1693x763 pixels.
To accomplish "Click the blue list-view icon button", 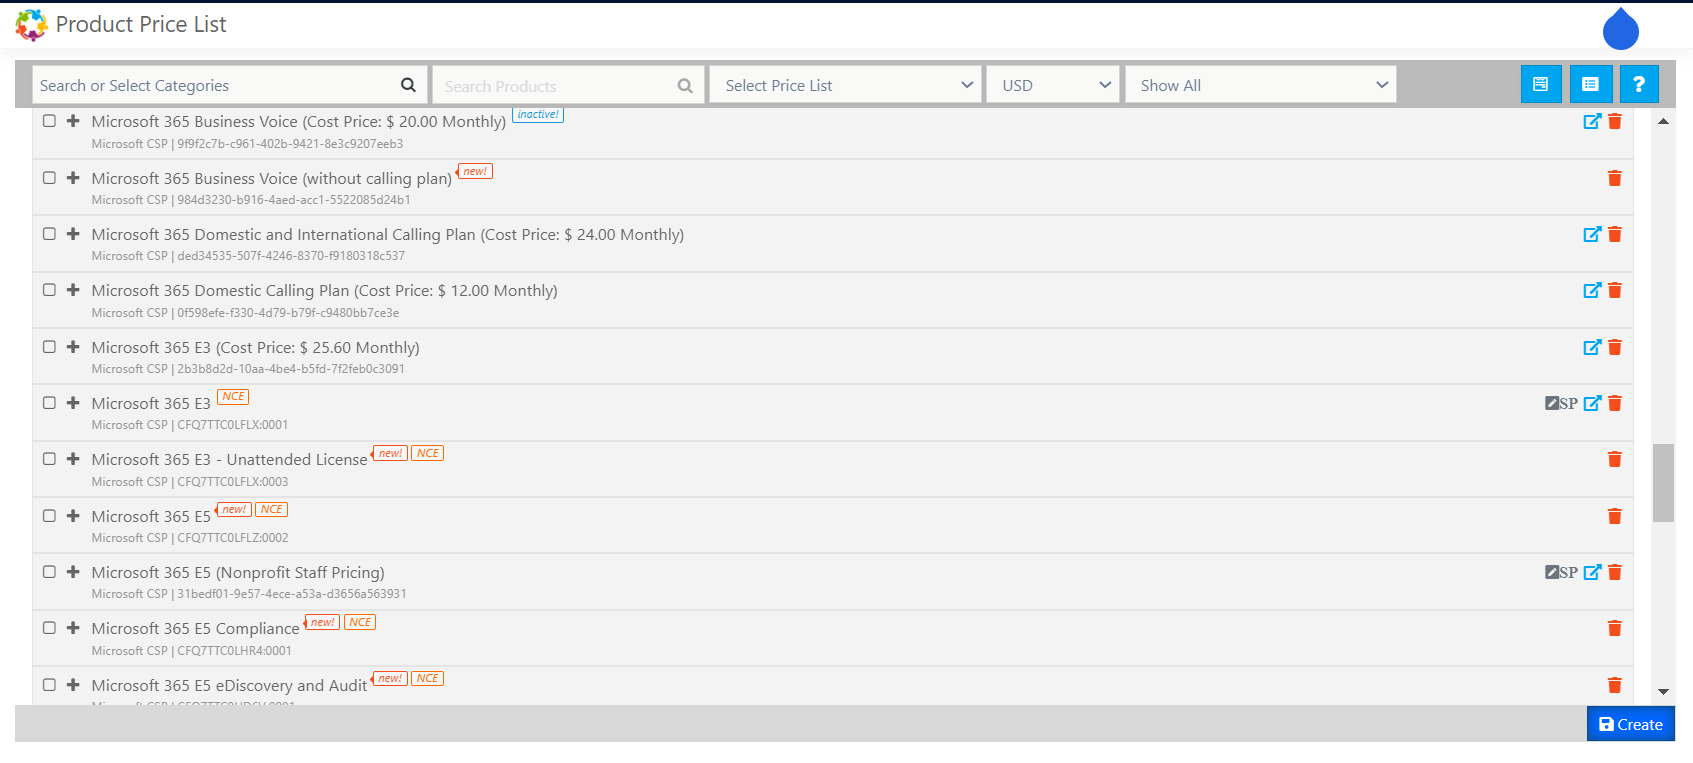I will click(1590, 84).
